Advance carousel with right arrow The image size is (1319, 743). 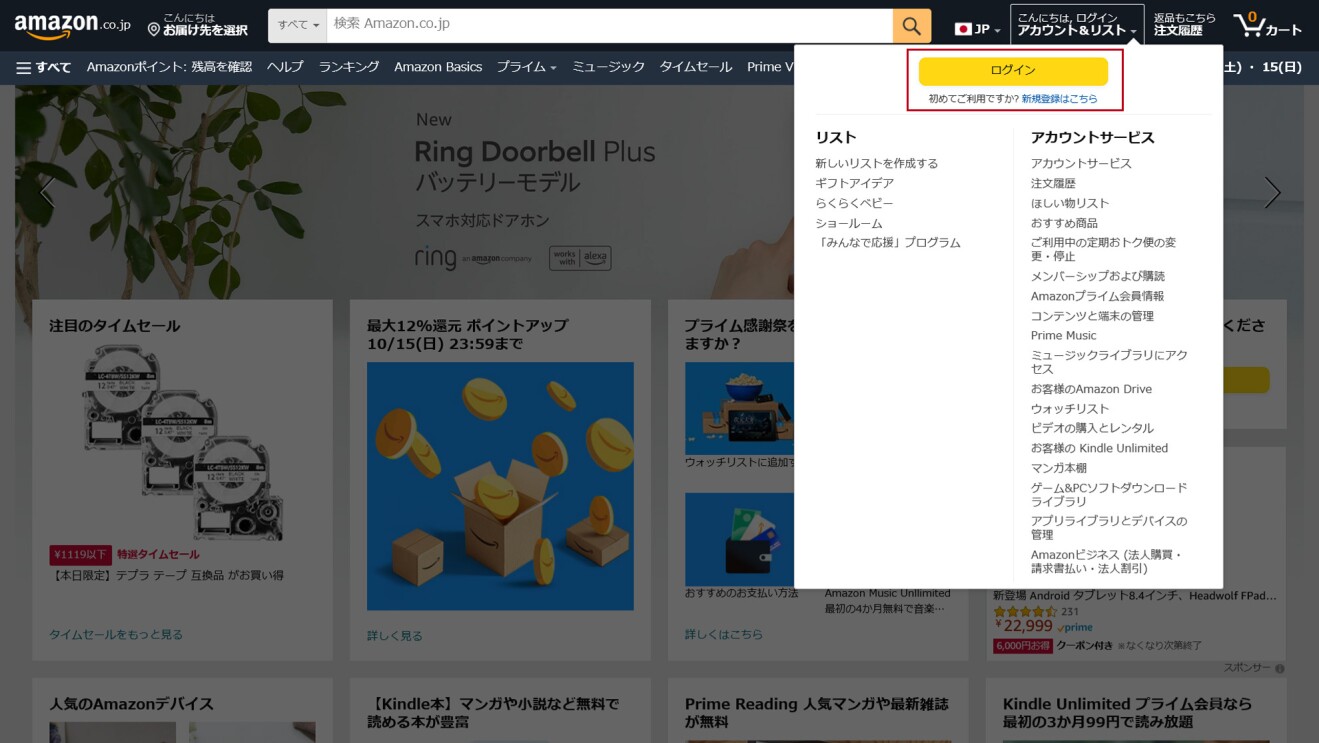[1271, 192]
